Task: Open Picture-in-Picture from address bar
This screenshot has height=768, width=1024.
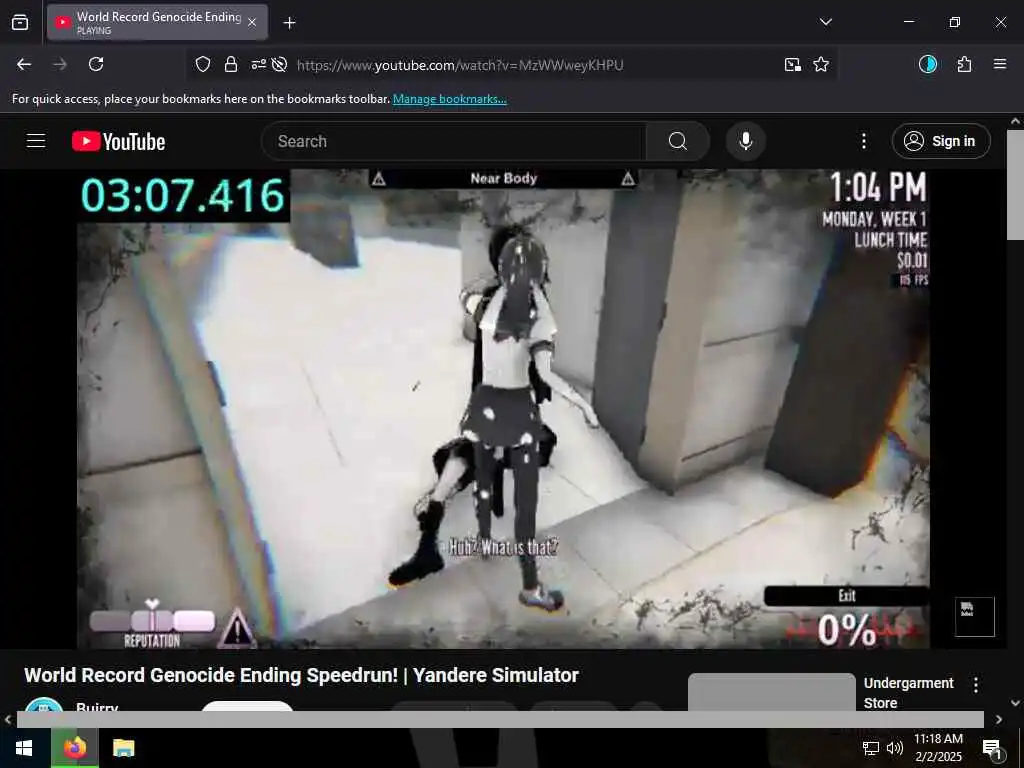Action: [793, 64]
